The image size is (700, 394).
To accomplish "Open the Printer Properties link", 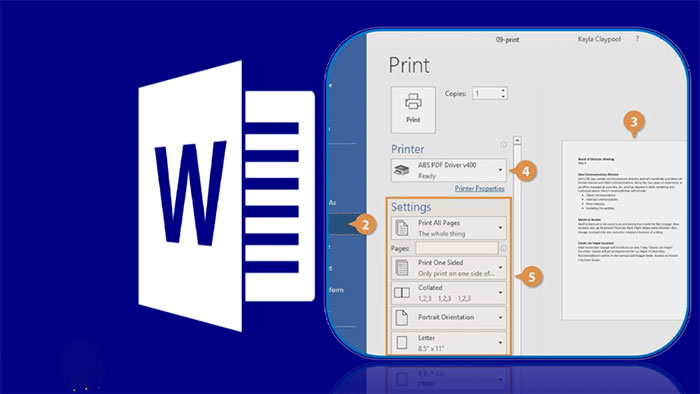I will (x=479, y=188).
